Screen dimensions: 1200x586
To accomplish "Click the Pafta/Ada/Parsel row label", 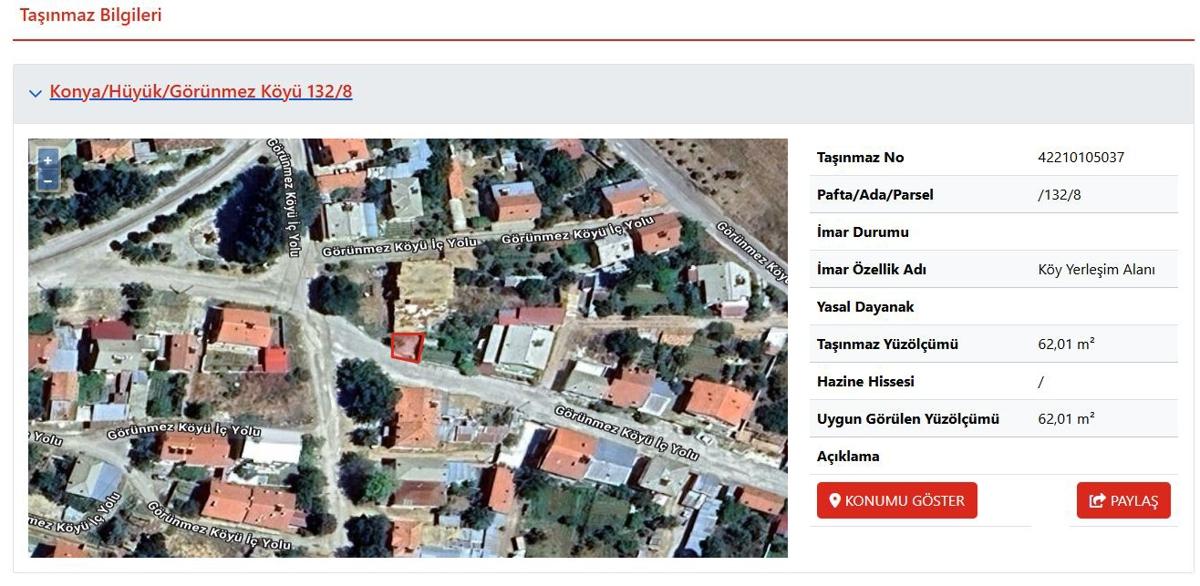I will 875,195.
